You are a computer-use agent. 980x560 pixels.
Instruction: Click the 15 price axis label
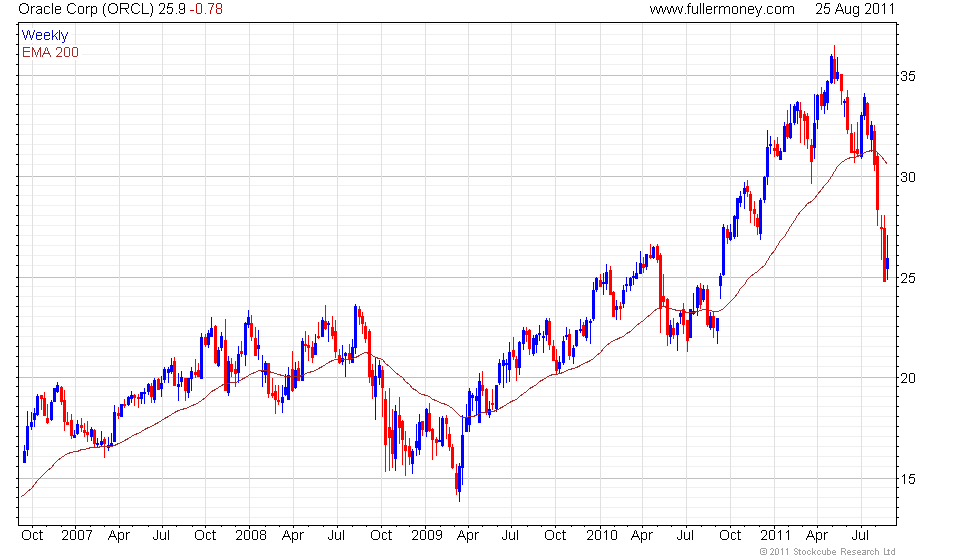(x=908, y=479)
